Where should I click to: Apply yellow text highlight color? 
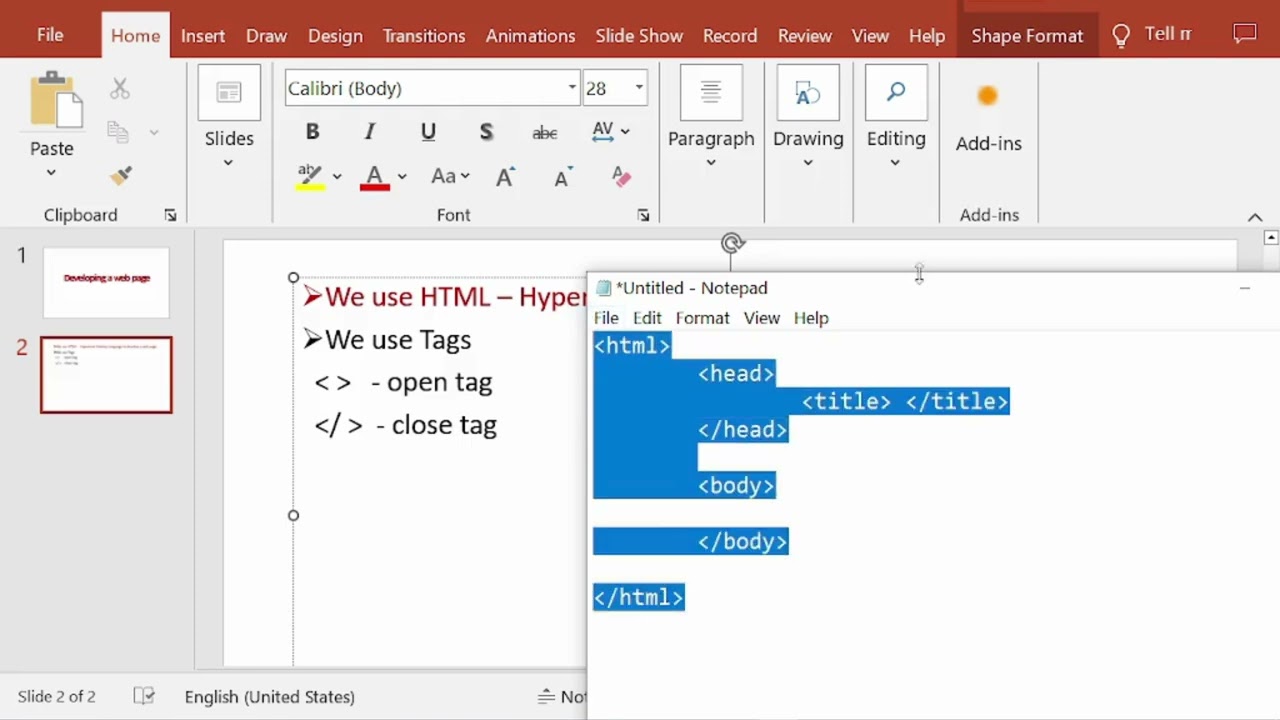310,176
